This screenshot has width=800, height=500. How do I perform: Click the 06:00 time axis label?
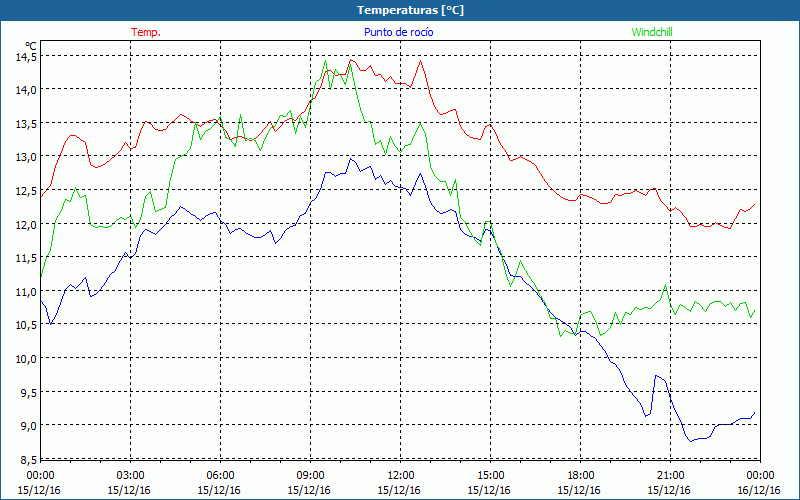(221, 475)
